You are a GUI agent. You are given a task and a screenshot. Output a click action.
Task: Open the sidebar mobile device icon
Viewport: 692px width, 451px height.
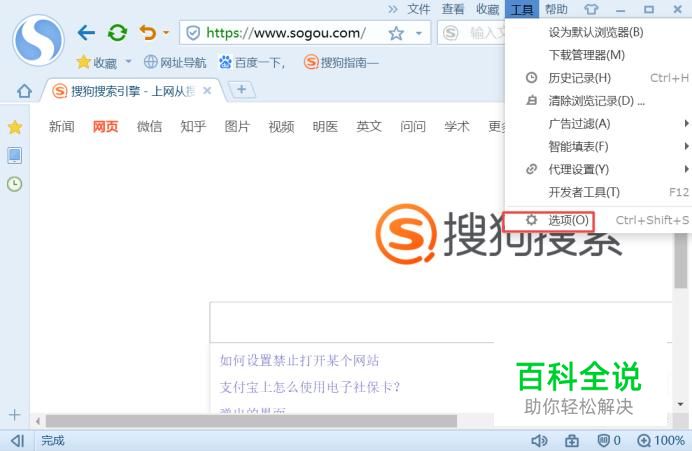[x=15, y=155]
